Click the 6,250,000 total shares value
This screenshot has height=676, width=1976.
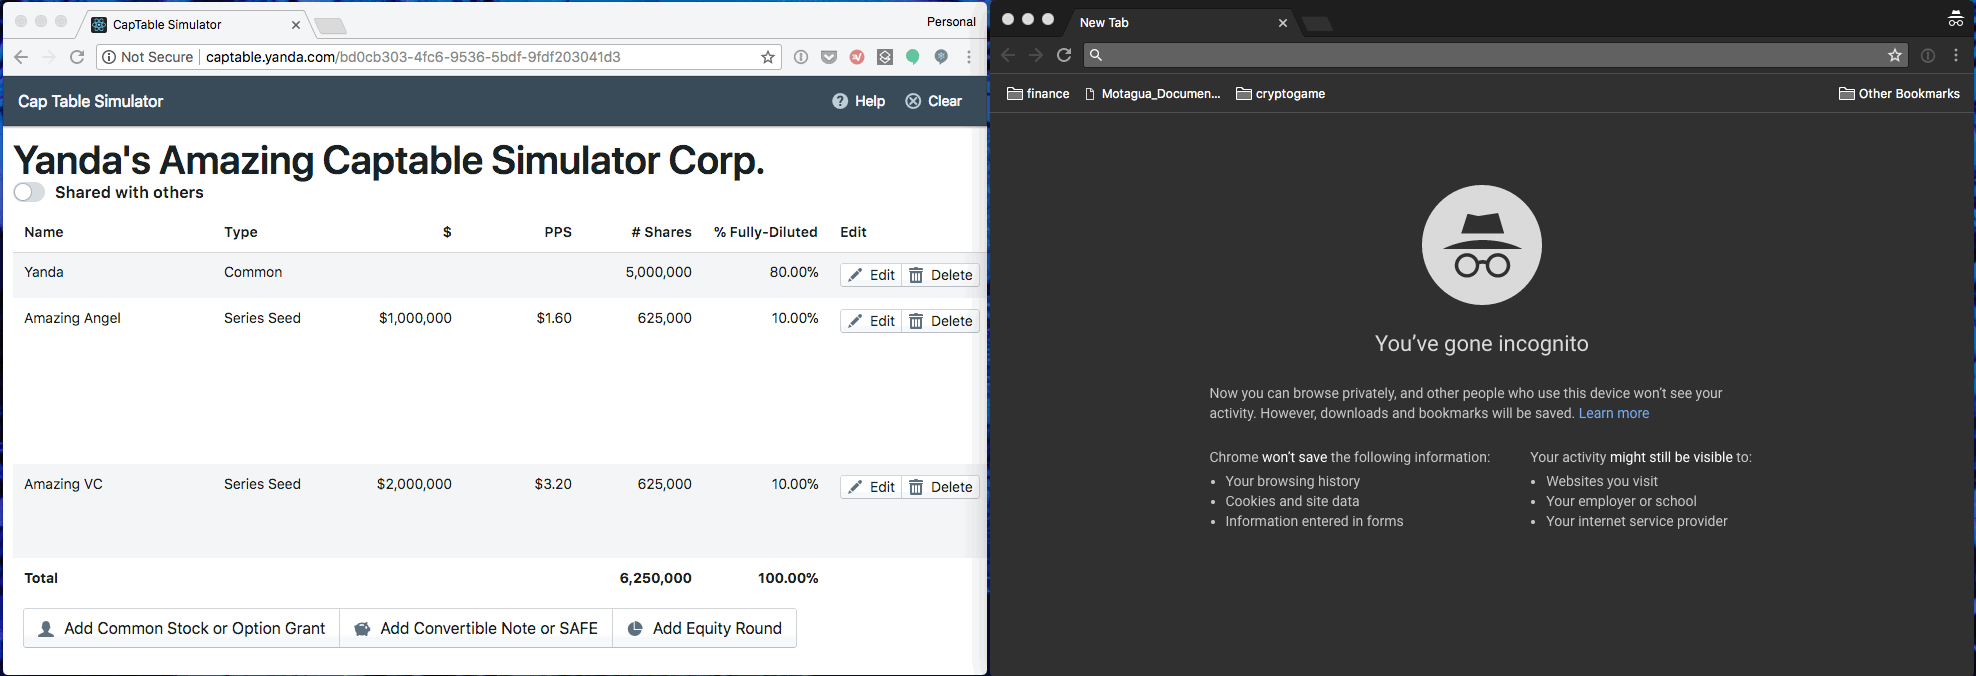point(655,578)
